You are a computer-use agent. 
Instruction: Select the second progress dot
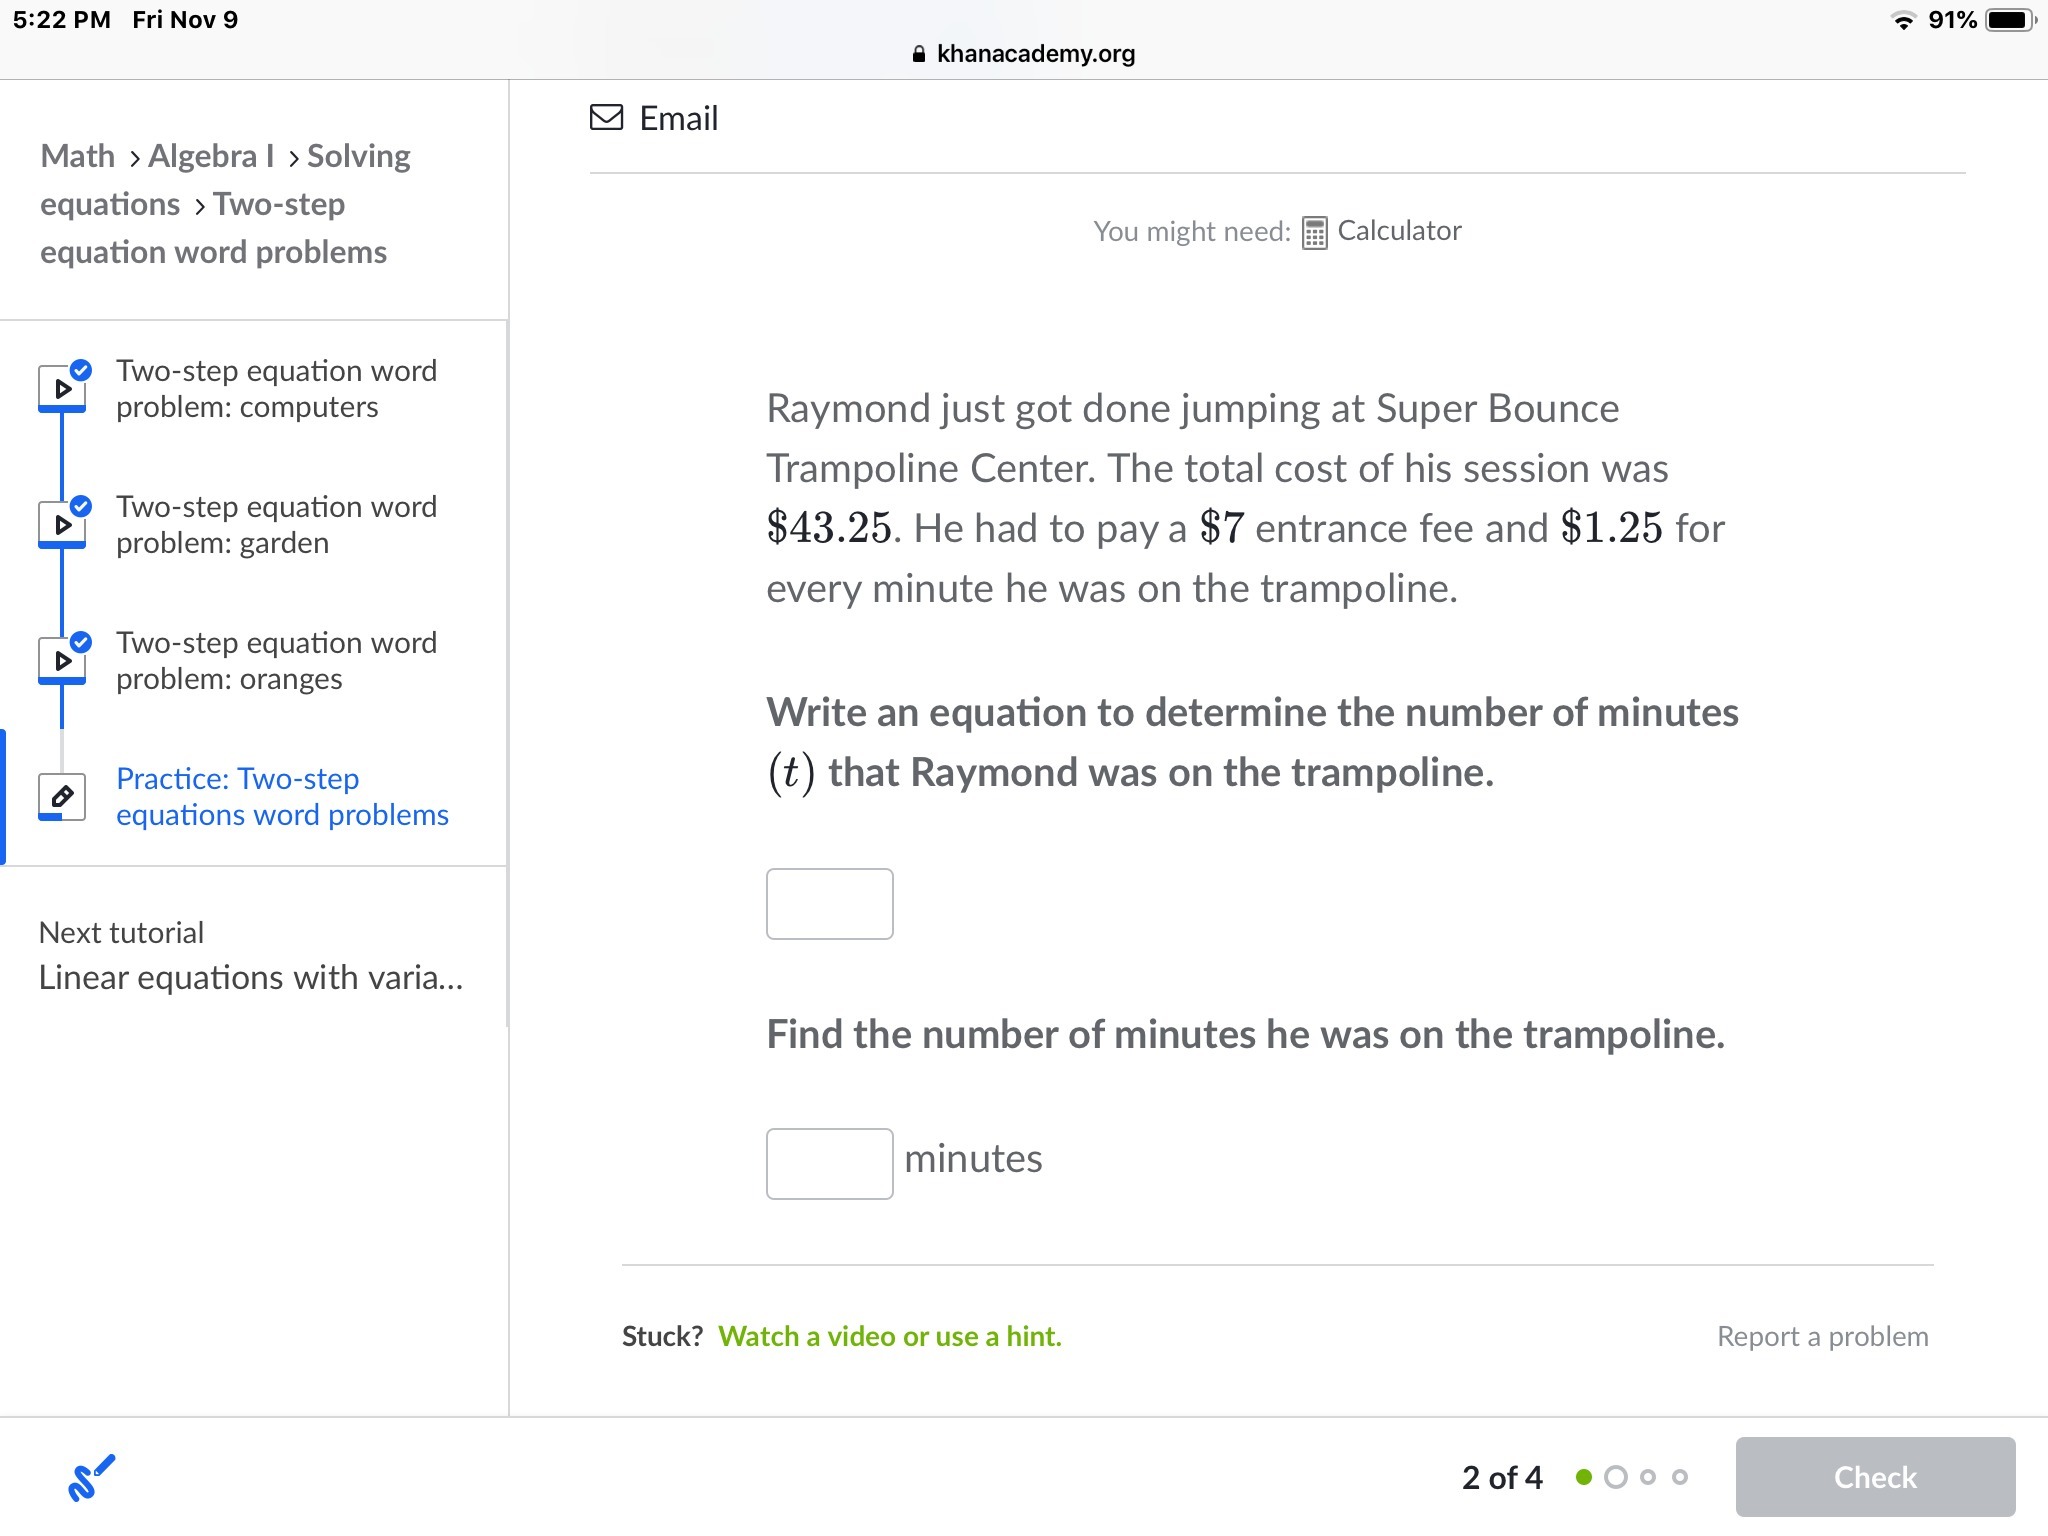pos(1615,1477)
